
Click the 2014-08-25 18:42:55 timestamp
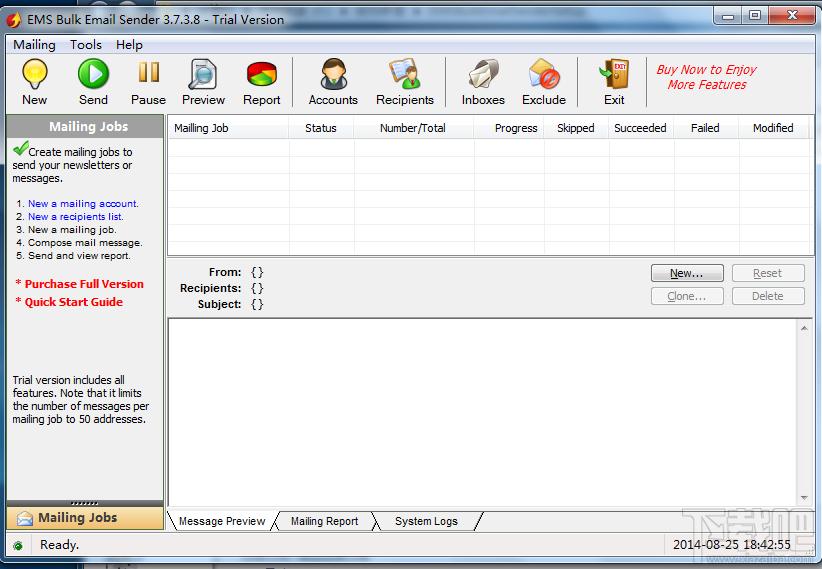click(731, 545)
